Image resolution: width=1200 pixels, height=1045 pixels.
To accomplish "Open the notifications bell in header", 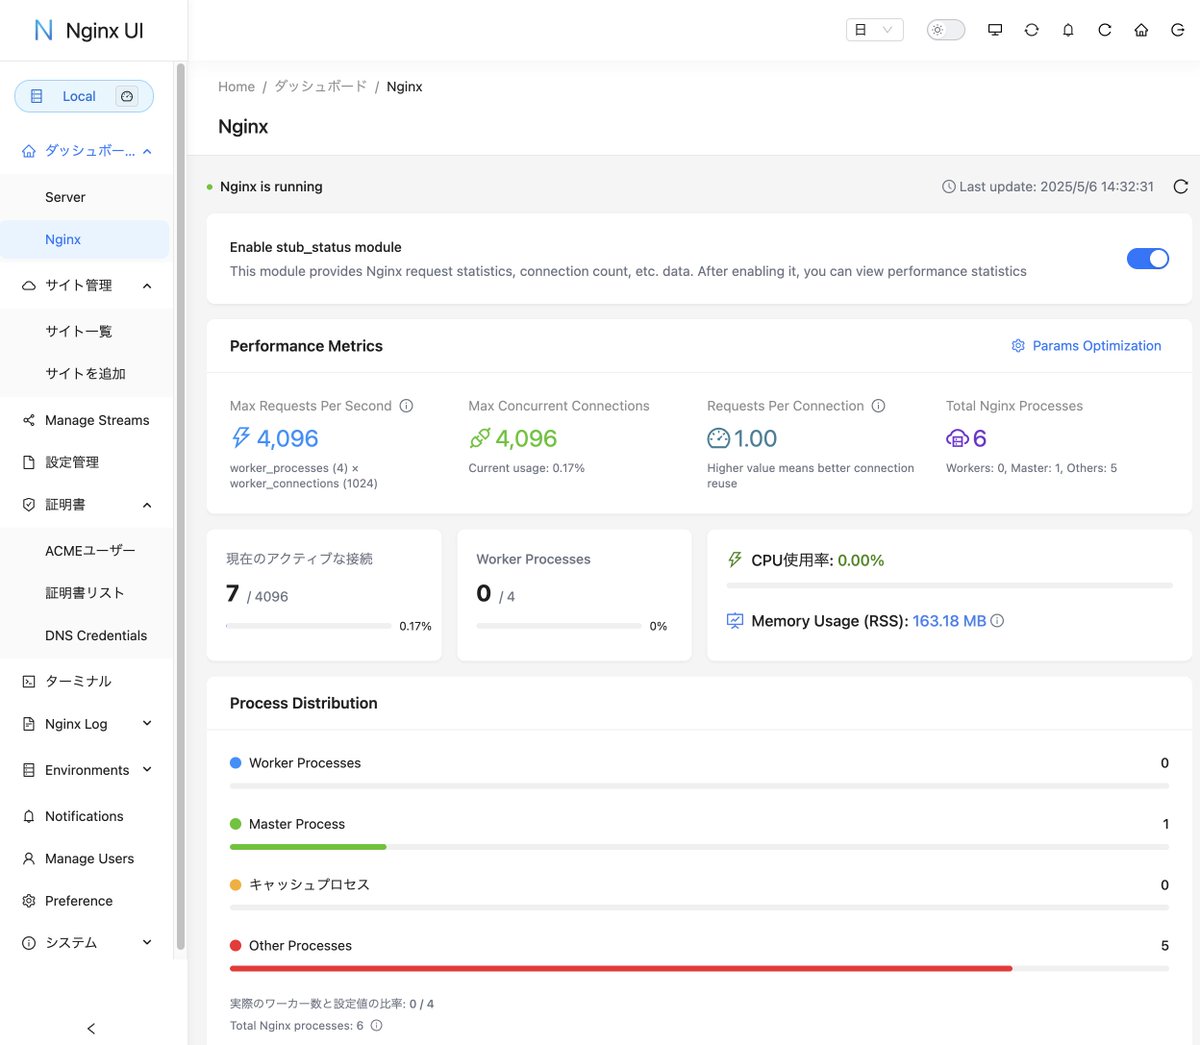I will coord(1068,30).
